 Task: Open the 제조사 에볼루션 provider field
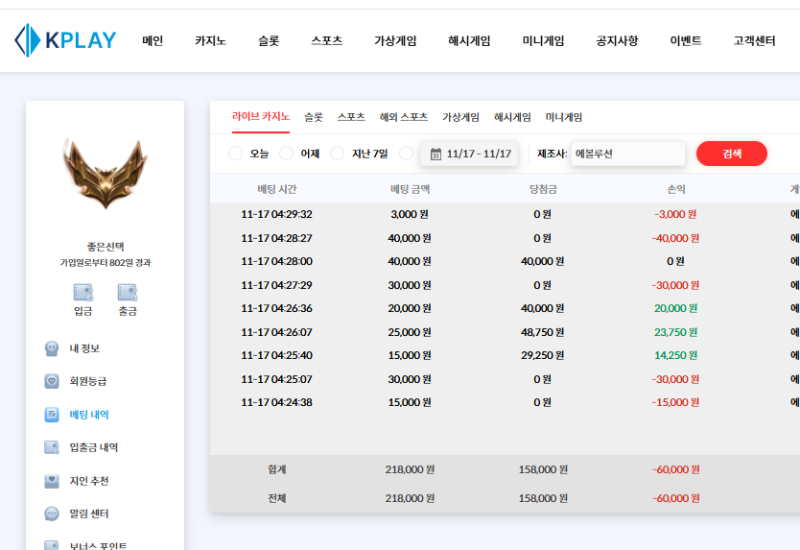tap(628, 154)
